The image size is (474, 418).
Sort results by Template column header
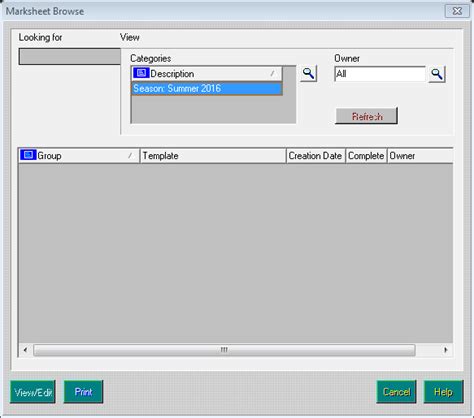point(213,156)
